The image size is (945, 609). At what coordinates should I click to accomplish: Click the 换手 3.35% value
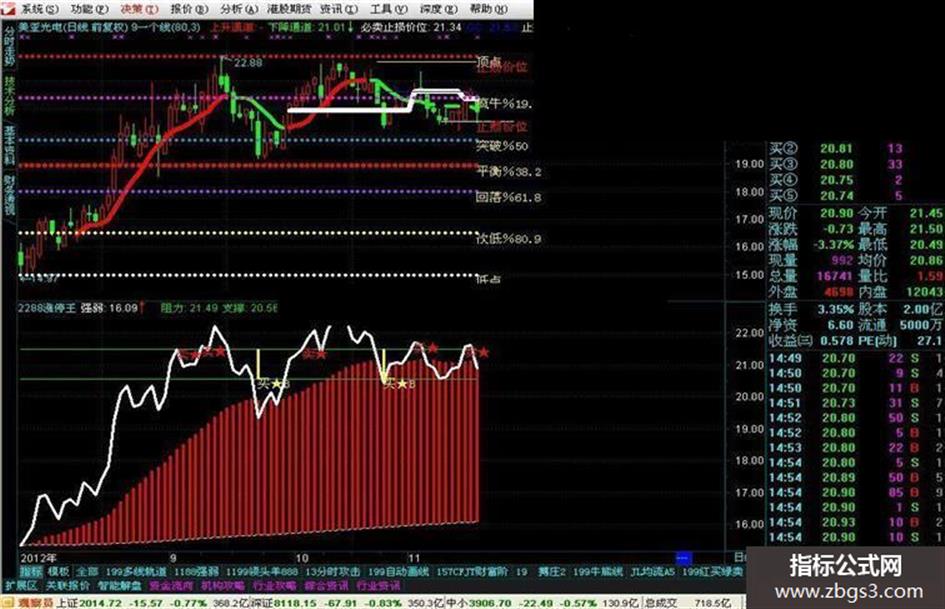pyautogui.click(x=835, y=309)
